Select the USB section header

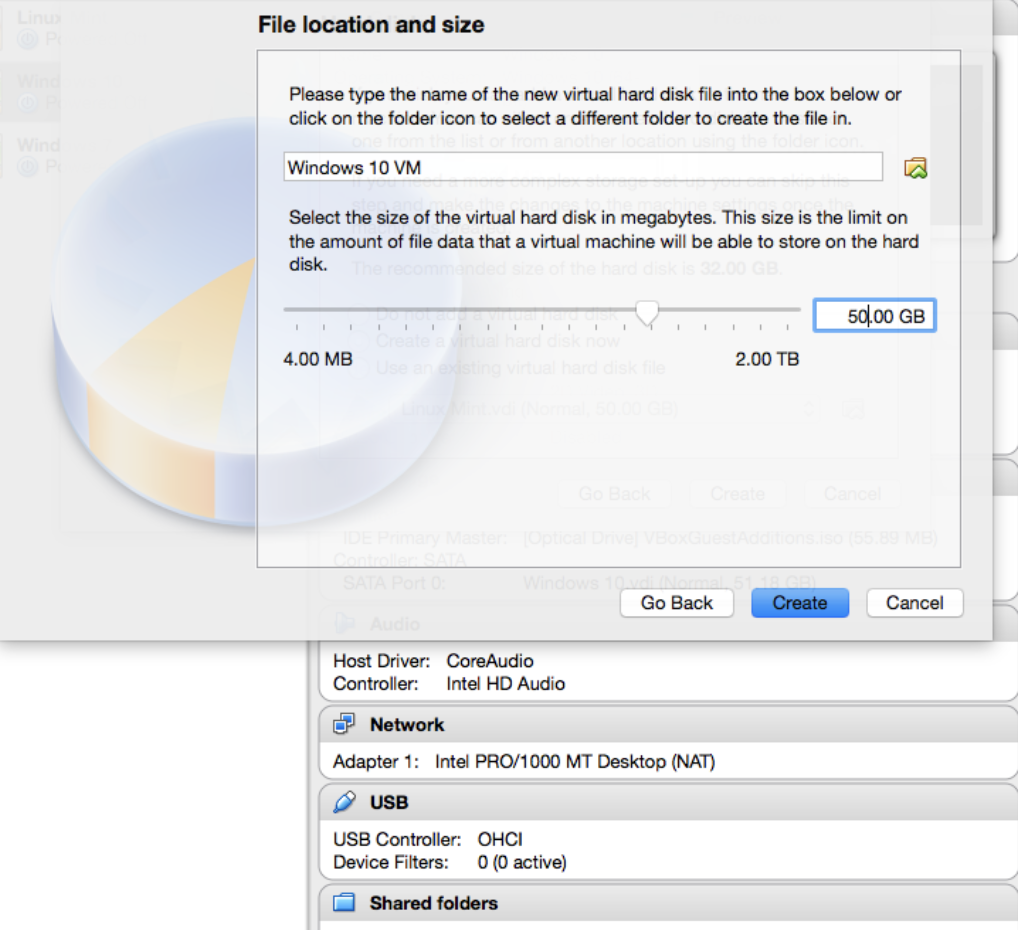(x=669, y=803)
